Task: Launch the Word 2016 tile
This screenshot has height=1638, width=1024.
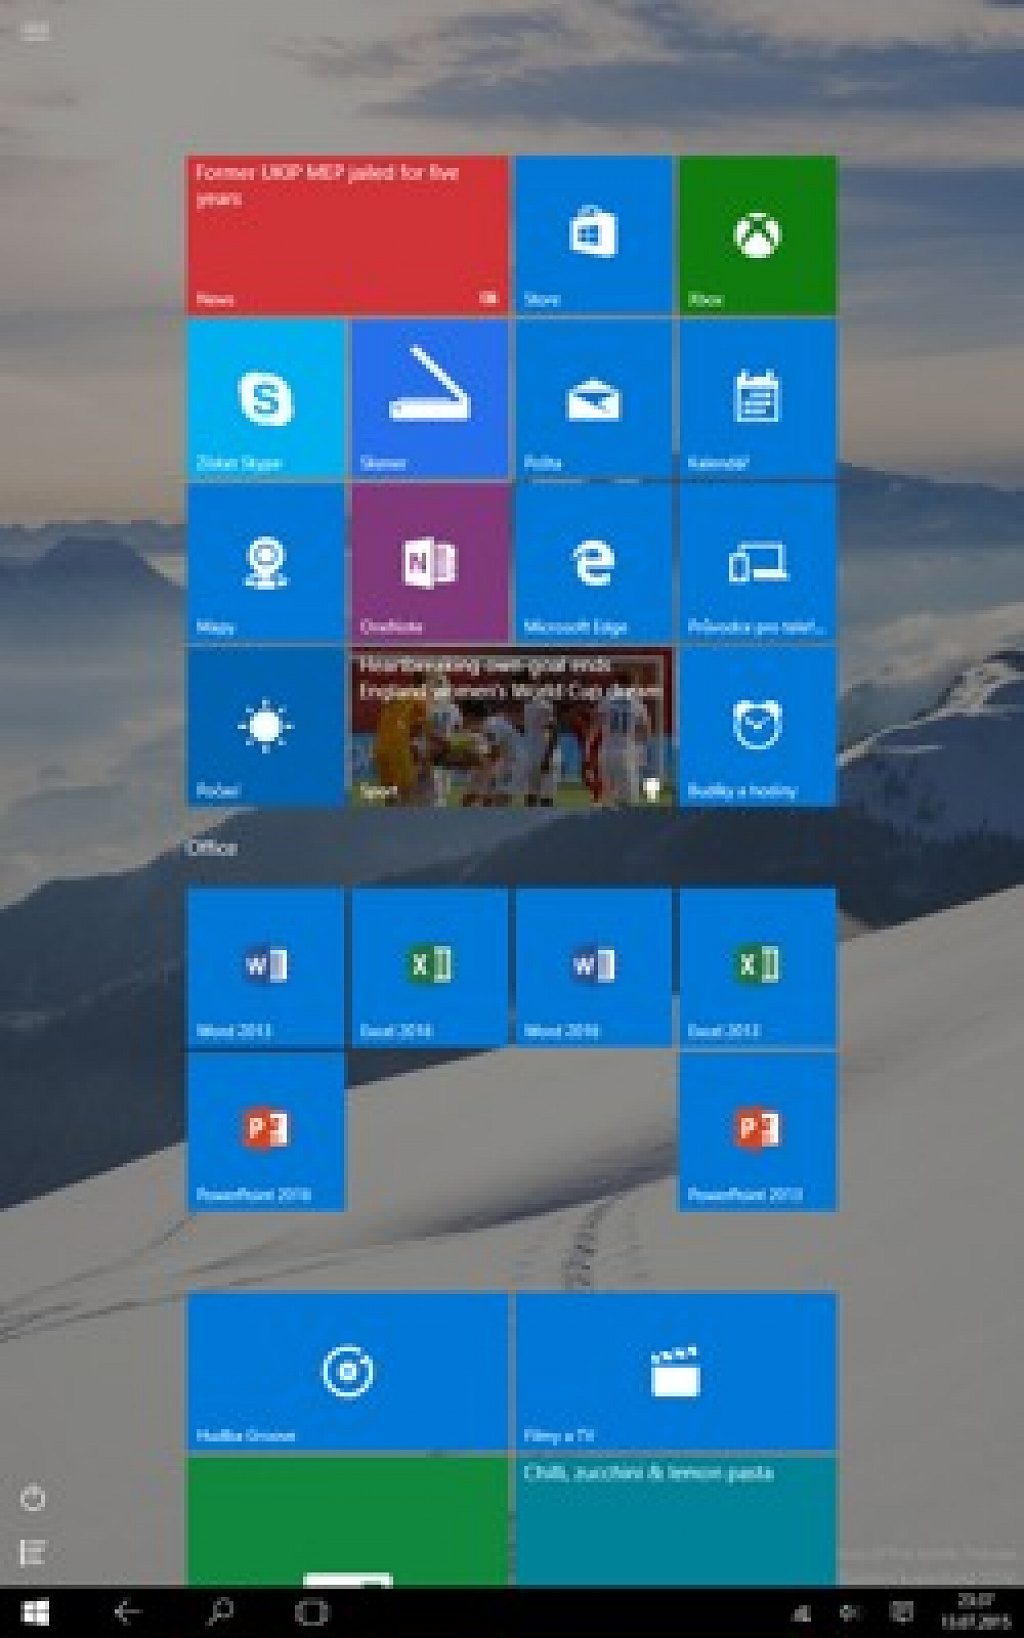Action: pyautogui.click(x=594, y=967)
